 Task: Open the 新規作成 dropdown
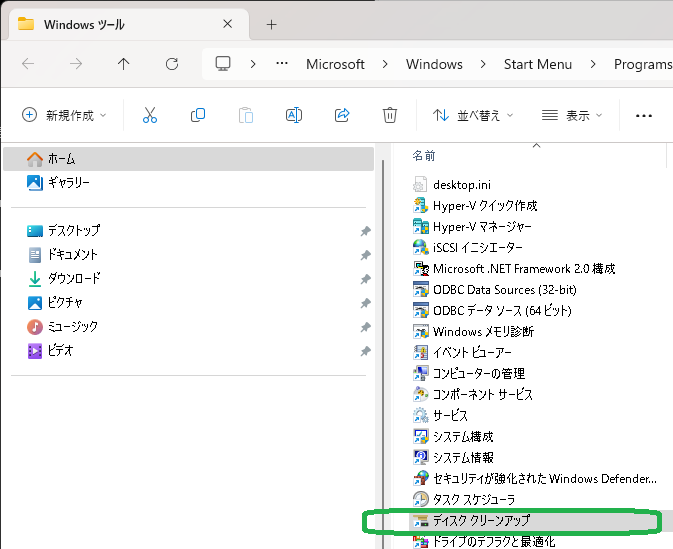(x=64, y=115)
